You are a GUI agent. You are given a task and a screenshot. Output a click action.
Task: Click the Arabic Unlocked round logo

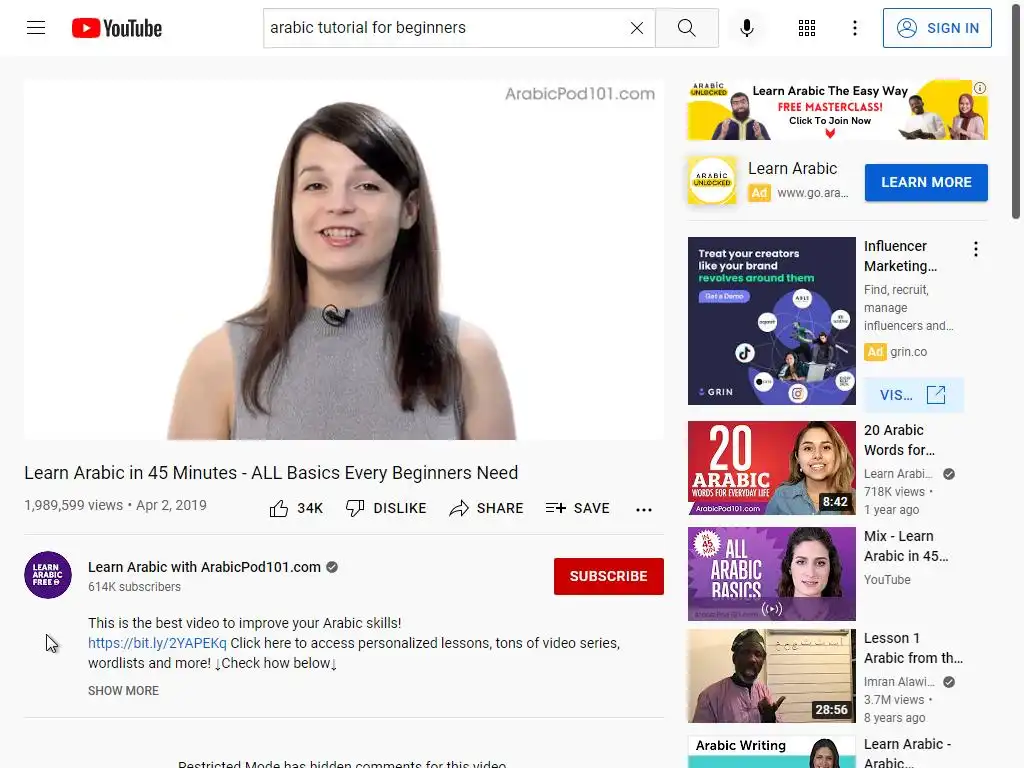[712, 180]
